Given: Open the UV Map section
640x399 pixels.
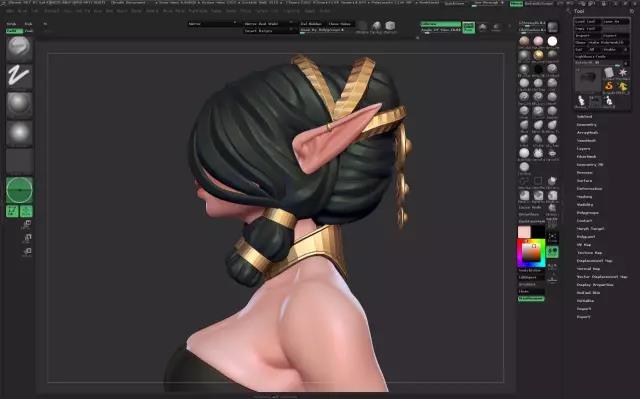Looking at the screenshot, I should [x=584, y=245].
